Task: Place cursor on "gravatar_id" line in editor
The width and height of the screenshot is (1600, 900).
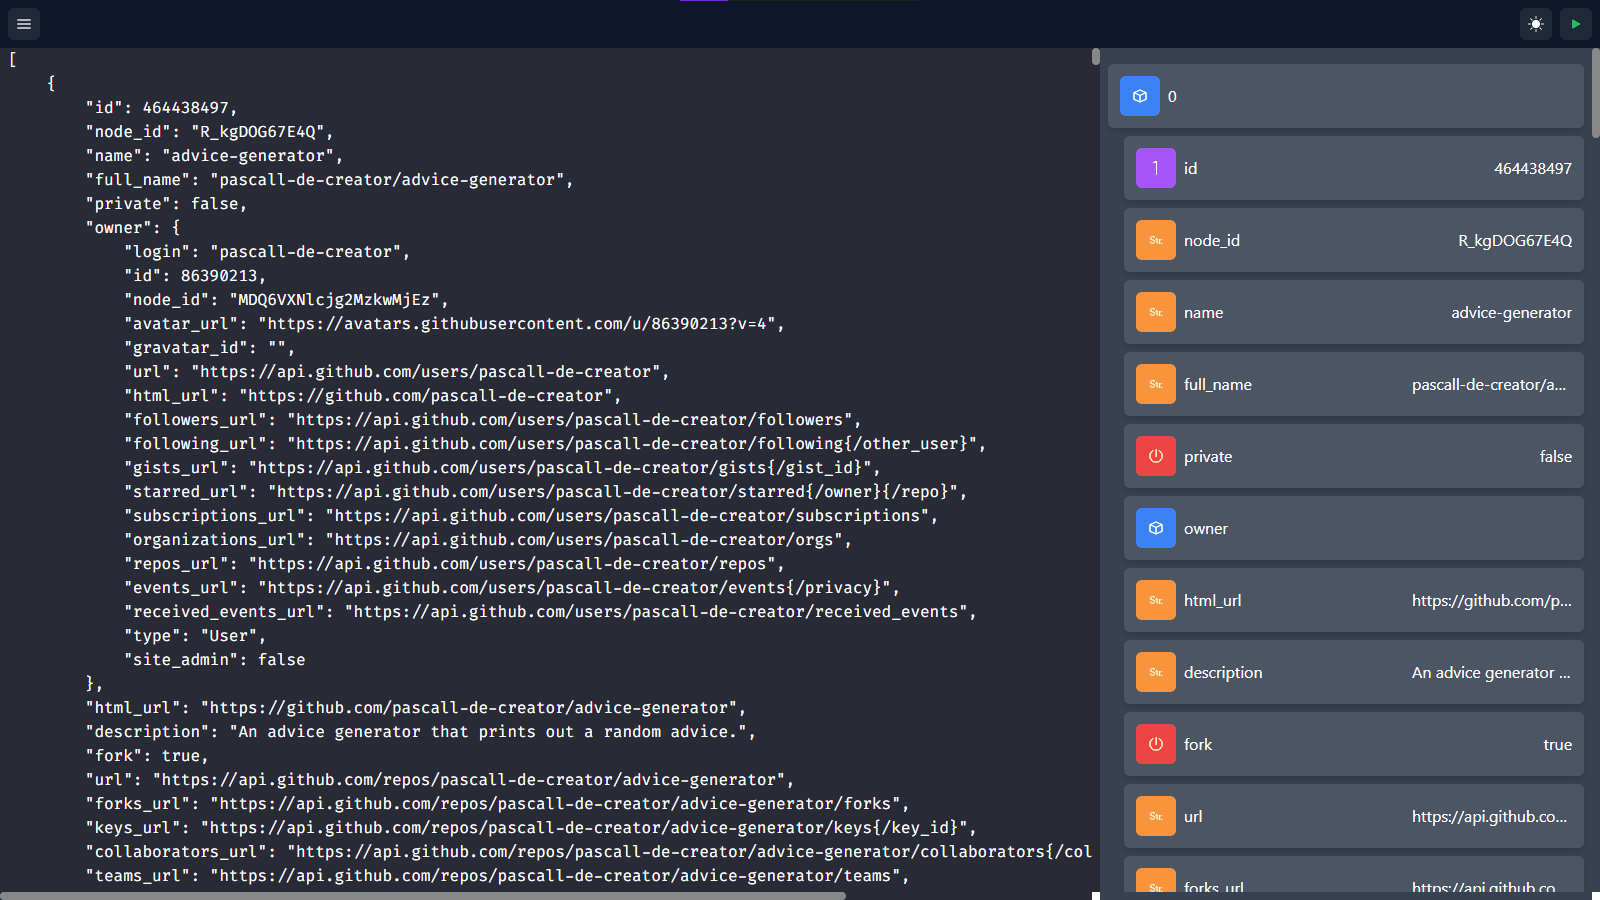Action: coord(209,347)
